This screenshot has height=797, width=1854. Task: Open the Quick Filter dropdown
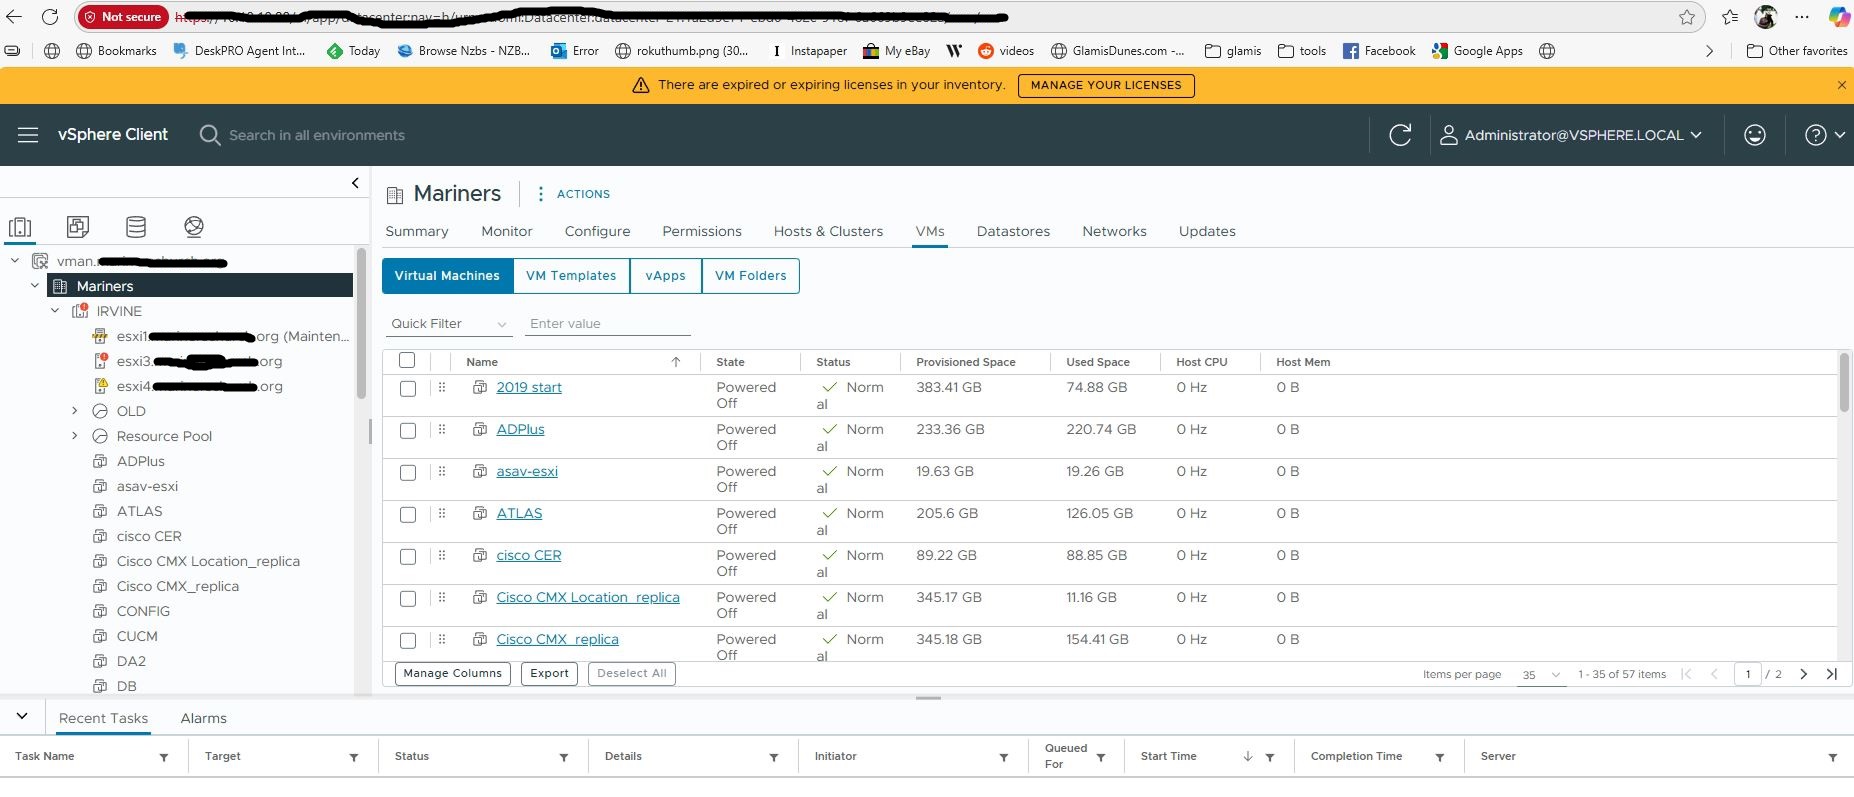[449, 324]
